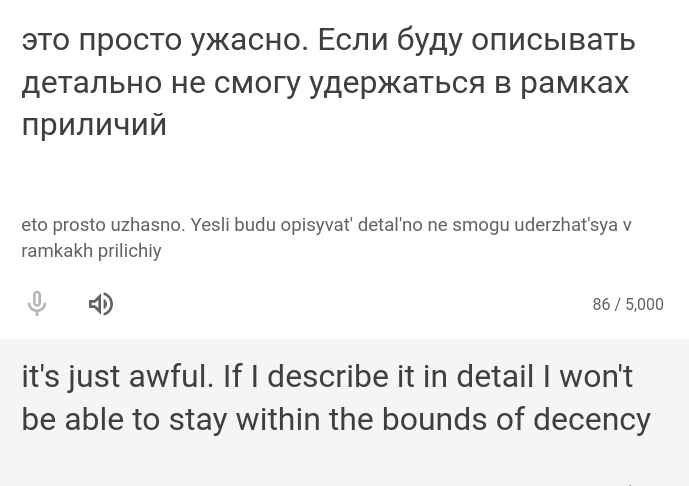Screen dimensions: 689x486
Task: Click the word "decency" in the translation
Action: (x=592, y=420)
